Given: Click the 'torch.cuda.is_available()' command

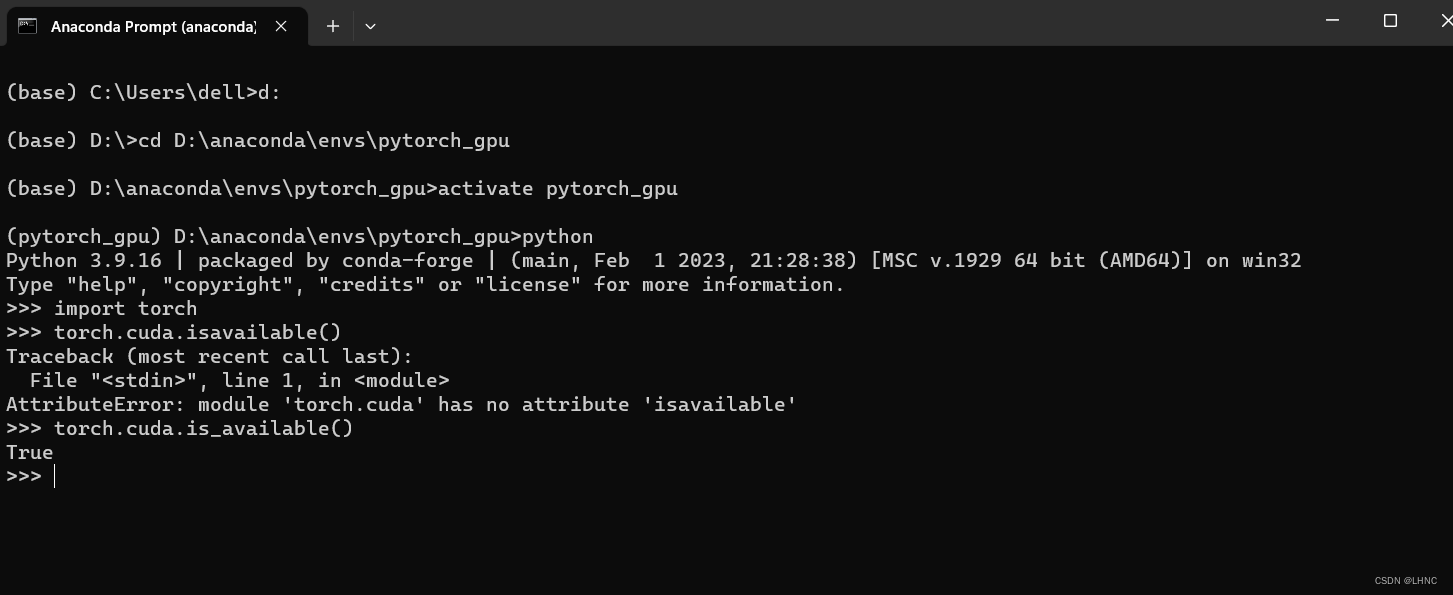Looking at the screenshot, I should pos(204,428).
